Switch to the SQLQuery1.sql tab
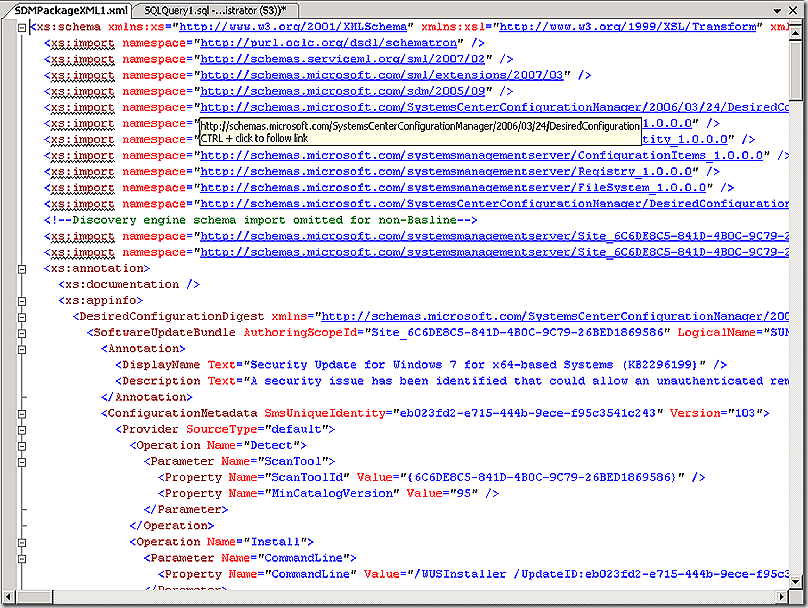This screenshot has width=808, height=608. tap(215, 10)
